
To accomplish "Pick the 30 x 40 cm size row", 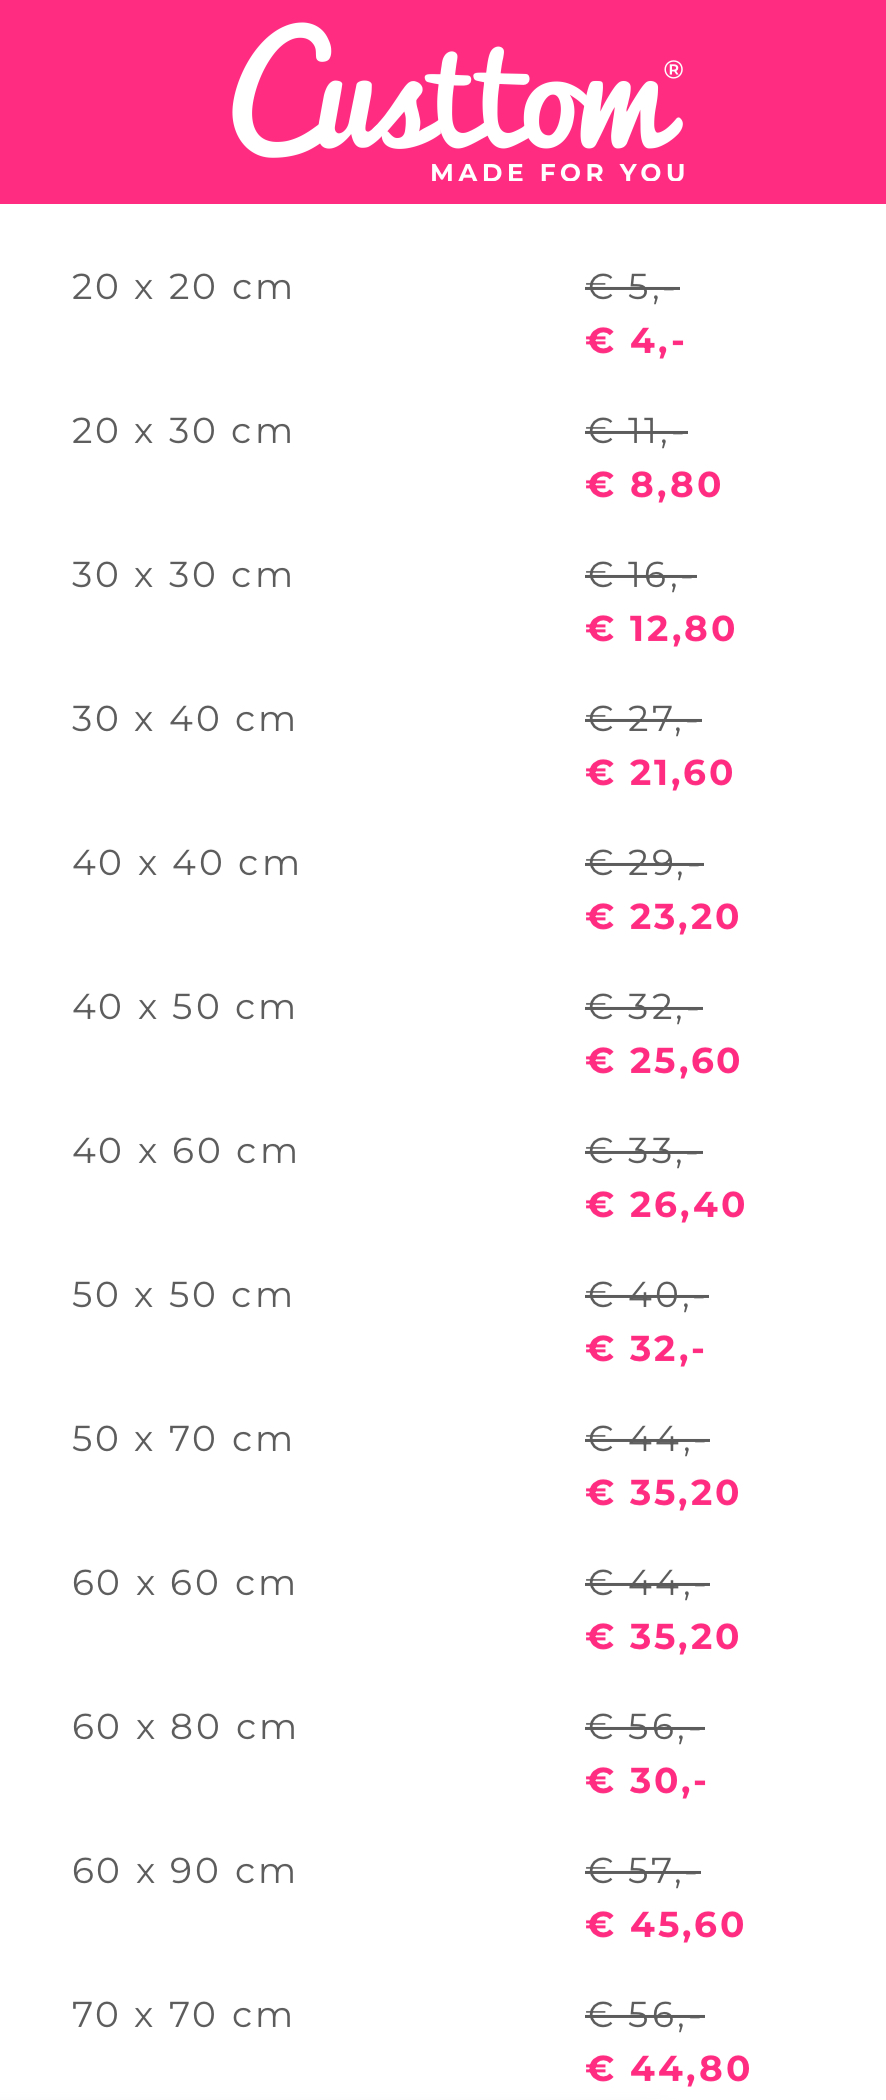I will point(184,720).
